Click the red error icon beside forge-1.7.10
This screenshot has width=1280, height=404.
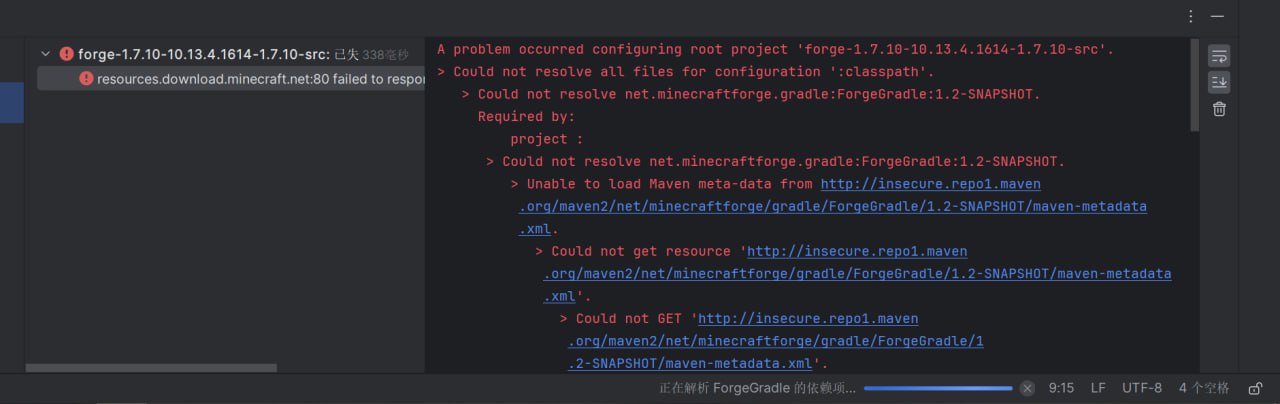(66, 54)
